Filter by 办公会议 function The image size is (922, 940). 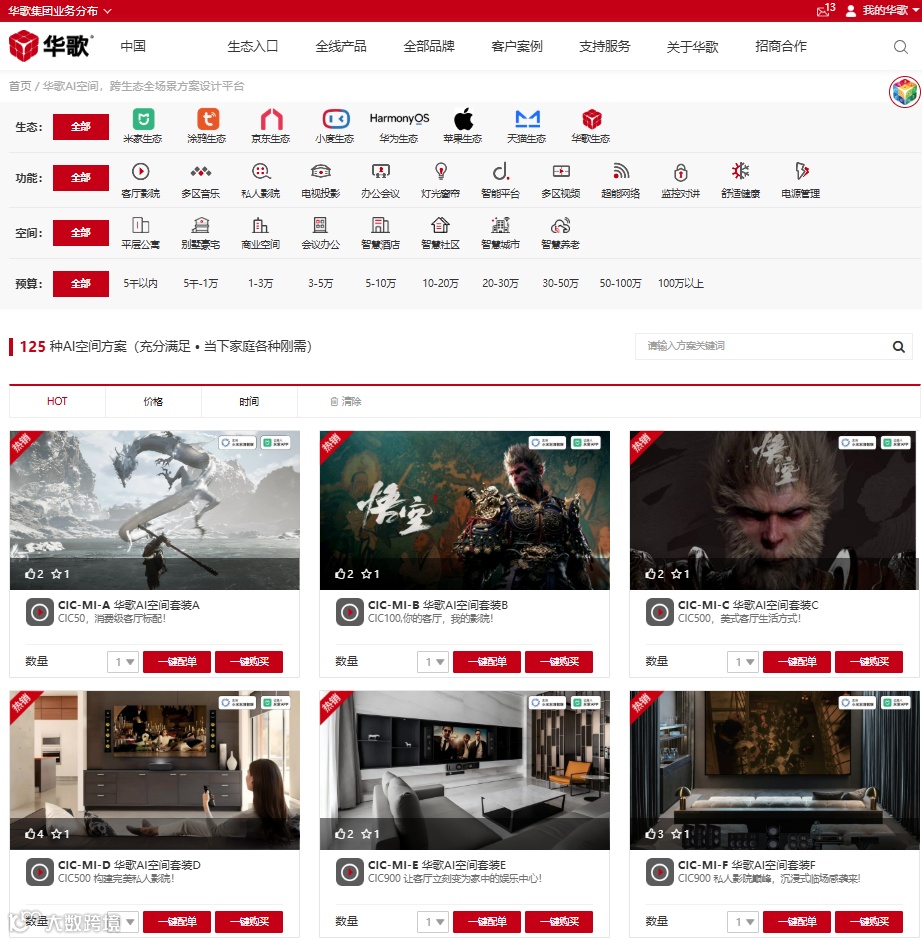(x=380, y=180)
